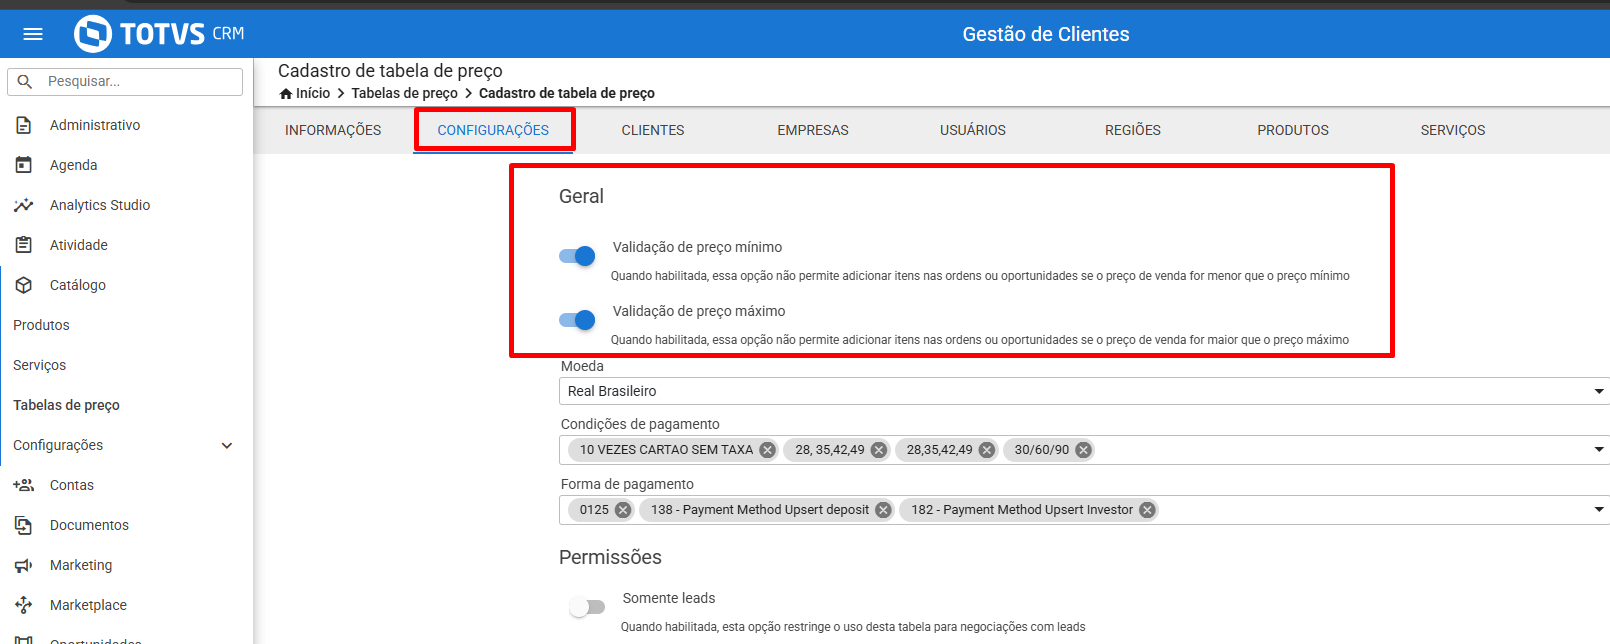Remove the Payment Method Upsert Investor chip
The image size is (1610, 644).
tap(1147, 510)
